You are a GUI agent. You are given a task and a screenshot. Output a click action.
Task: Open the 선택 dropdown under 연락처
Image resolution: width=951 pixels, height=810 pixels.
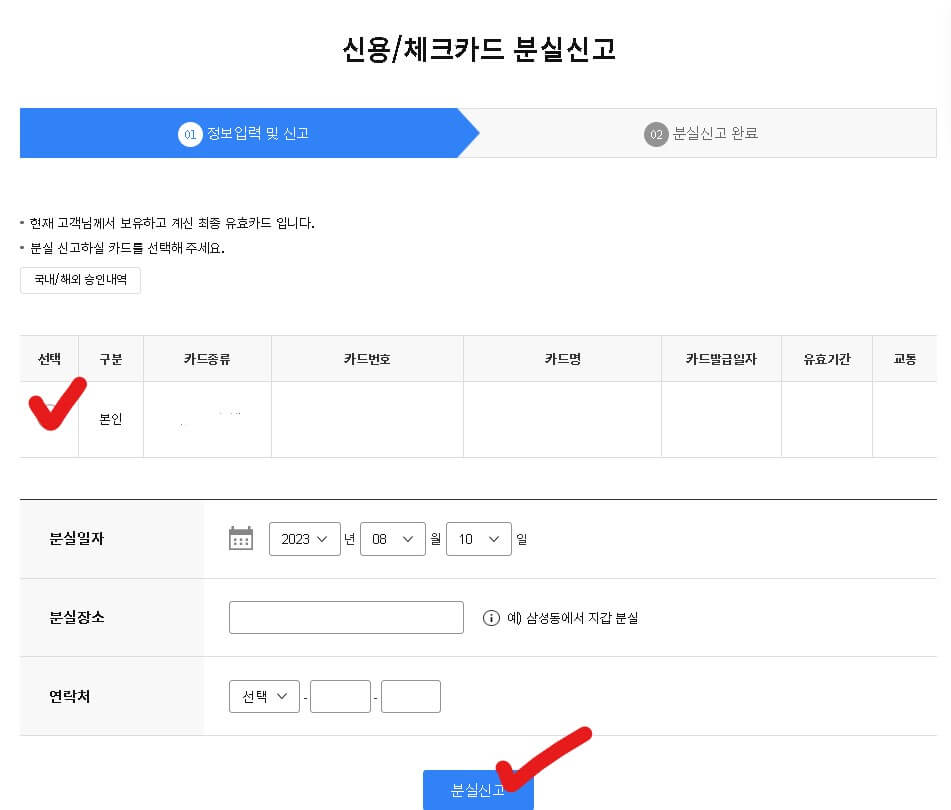coord(263,696)
